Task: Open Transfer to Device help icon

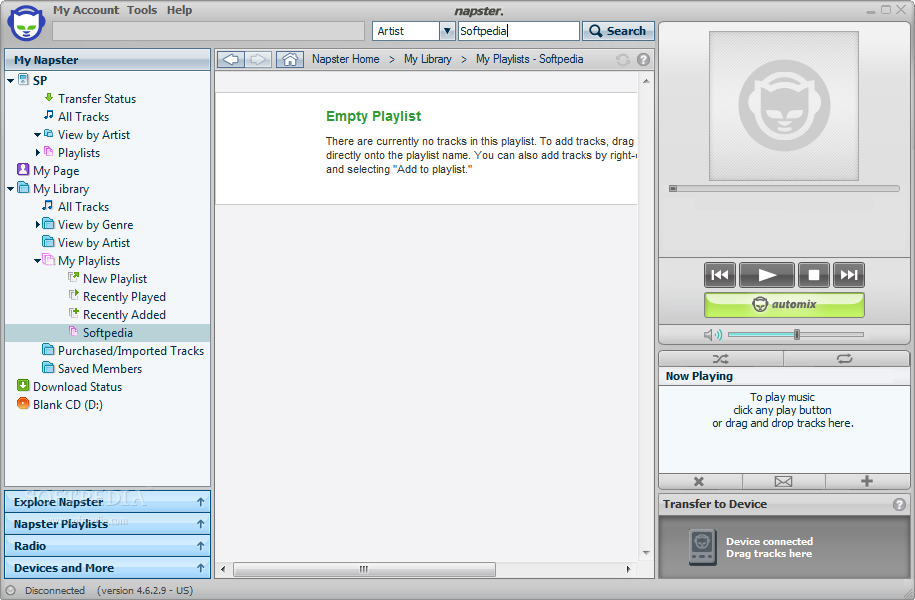Action: point(899,504)
